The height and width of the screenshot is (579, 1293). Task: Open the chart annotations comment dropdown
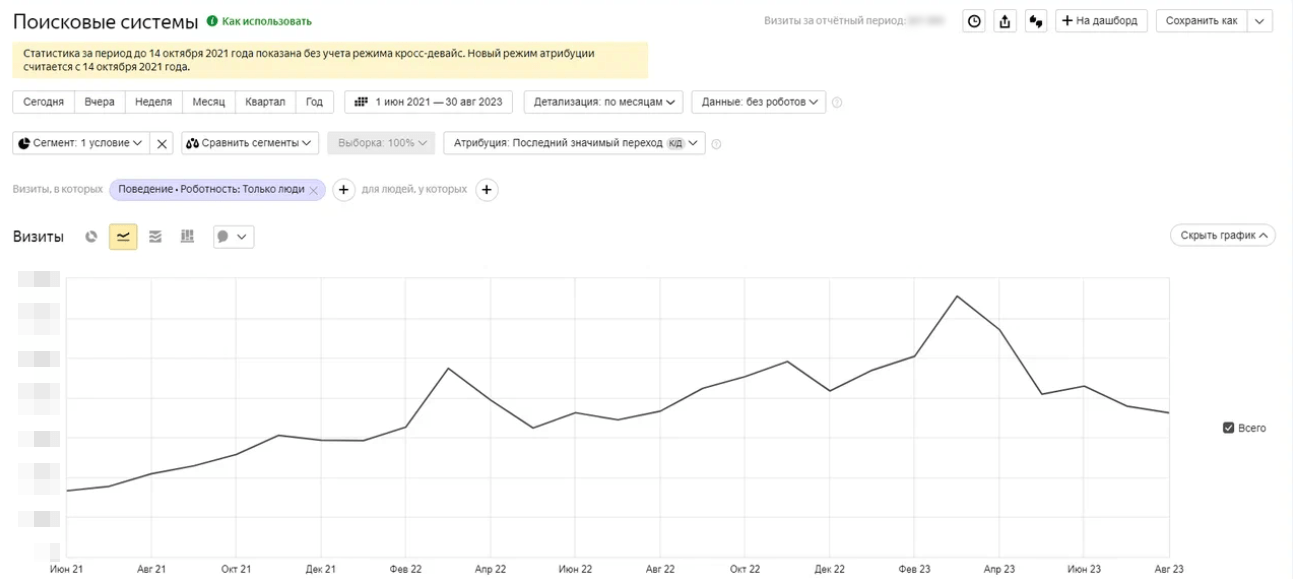tap(233, 237)
